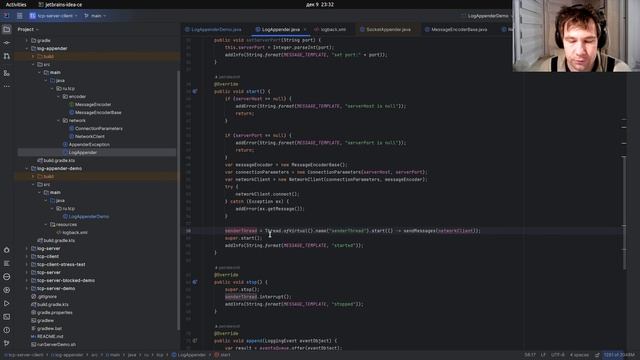
Task: Expand the tcp-client module
Action: pos(27,256)
